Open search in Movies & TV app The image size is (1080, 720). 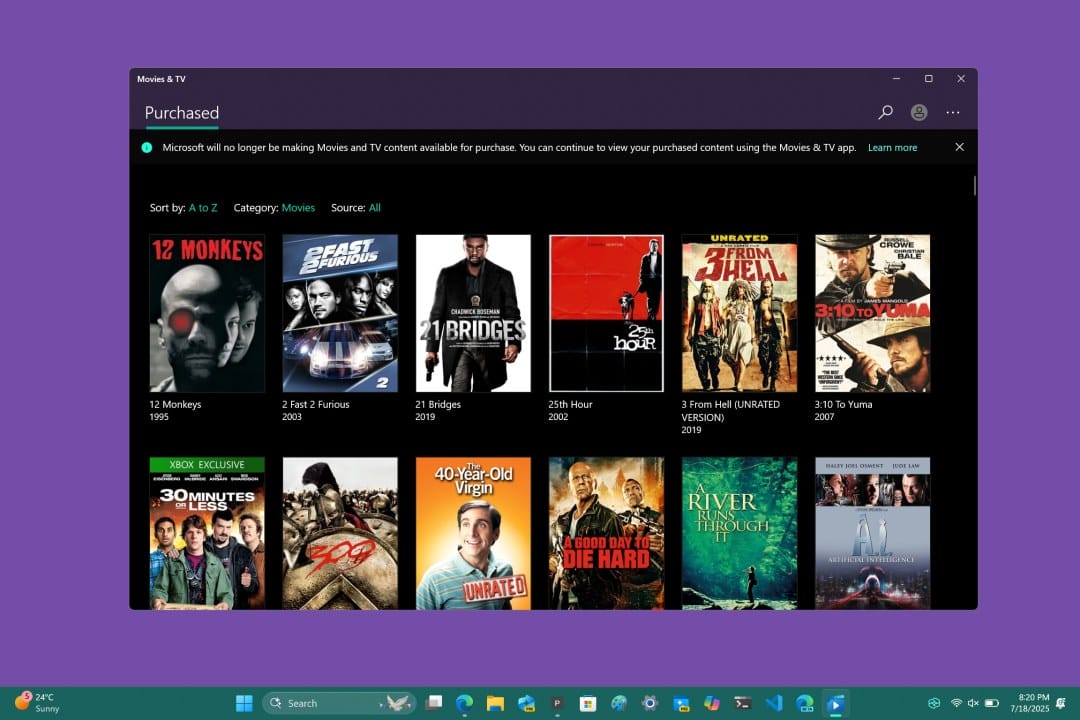click(x=886, y=112)
